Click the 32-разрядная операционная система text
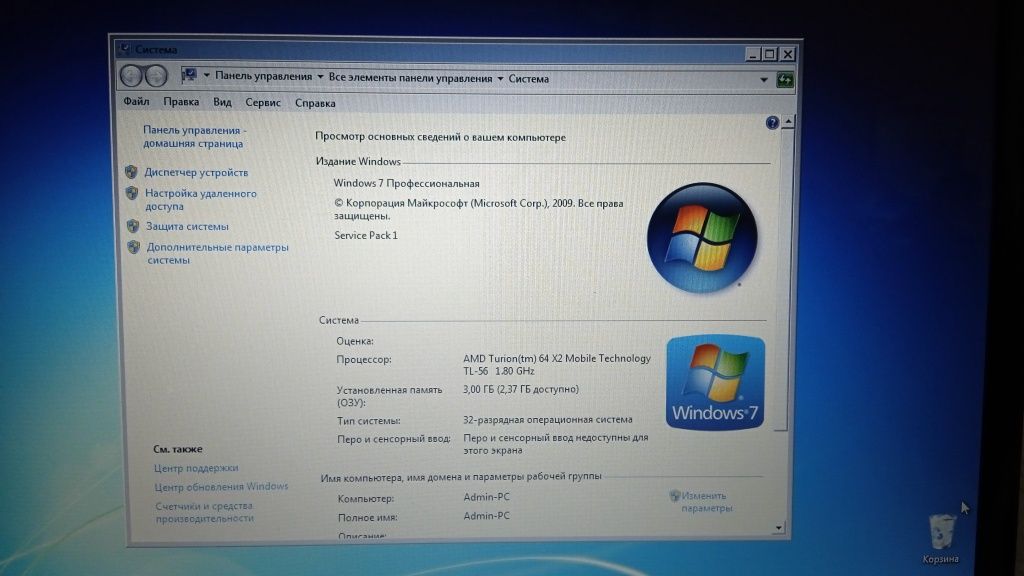This screenshot has width=1024, height=576. [547, 420]
